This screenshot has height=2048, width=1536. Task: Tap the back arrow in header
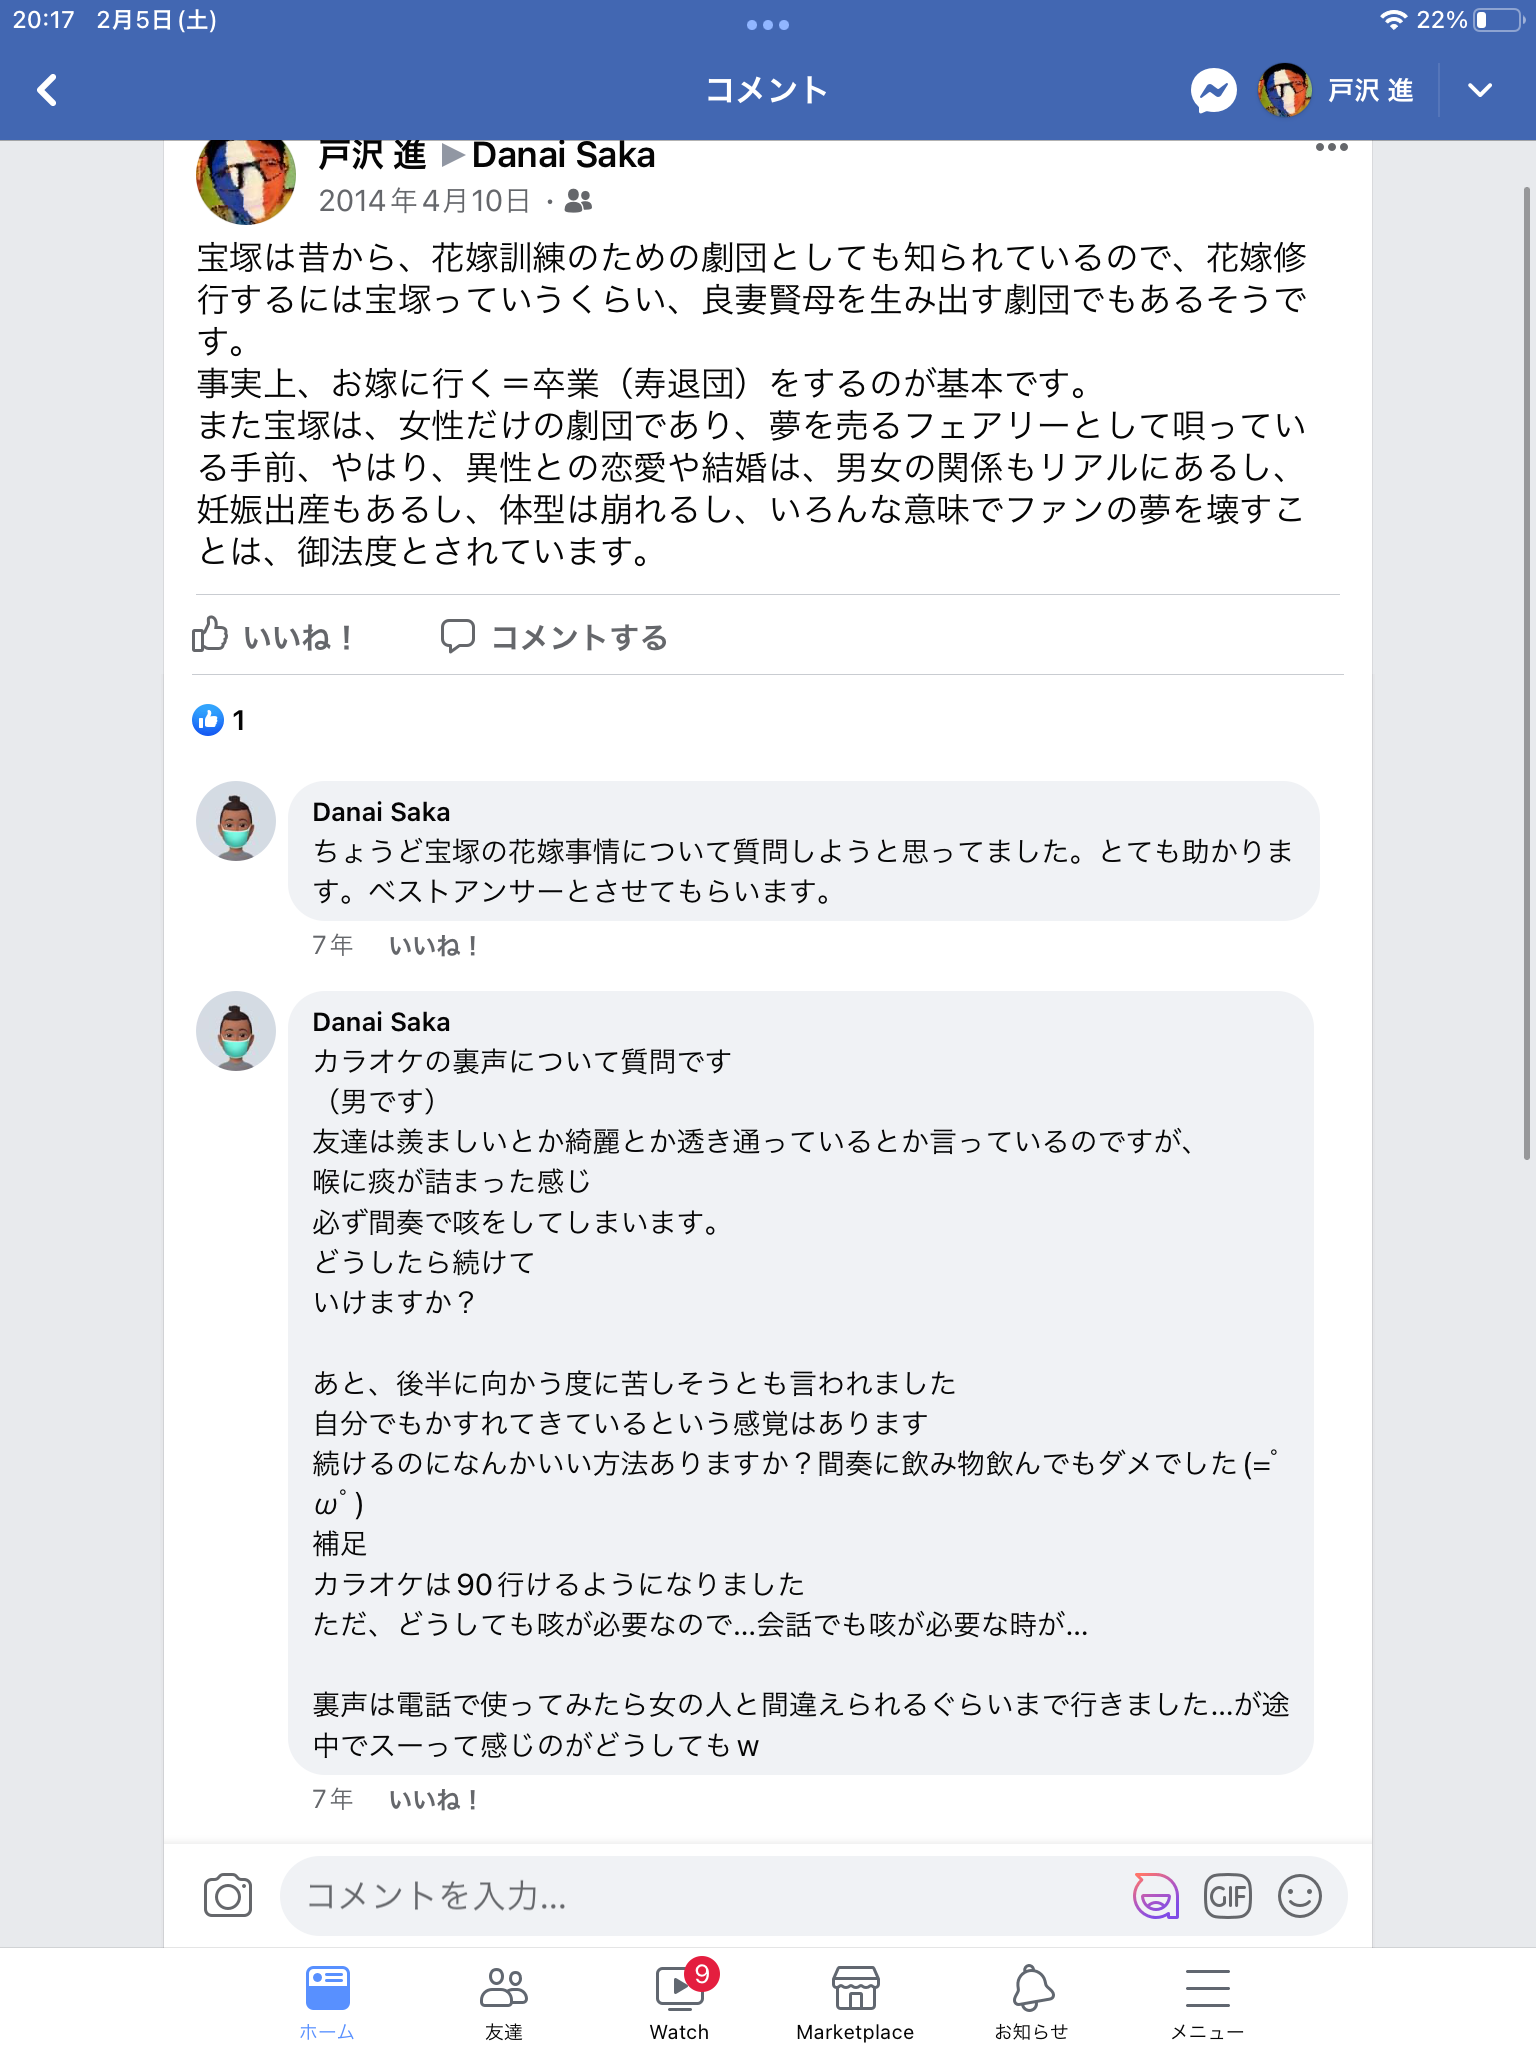pyautogui.click(x=47, y=90)
